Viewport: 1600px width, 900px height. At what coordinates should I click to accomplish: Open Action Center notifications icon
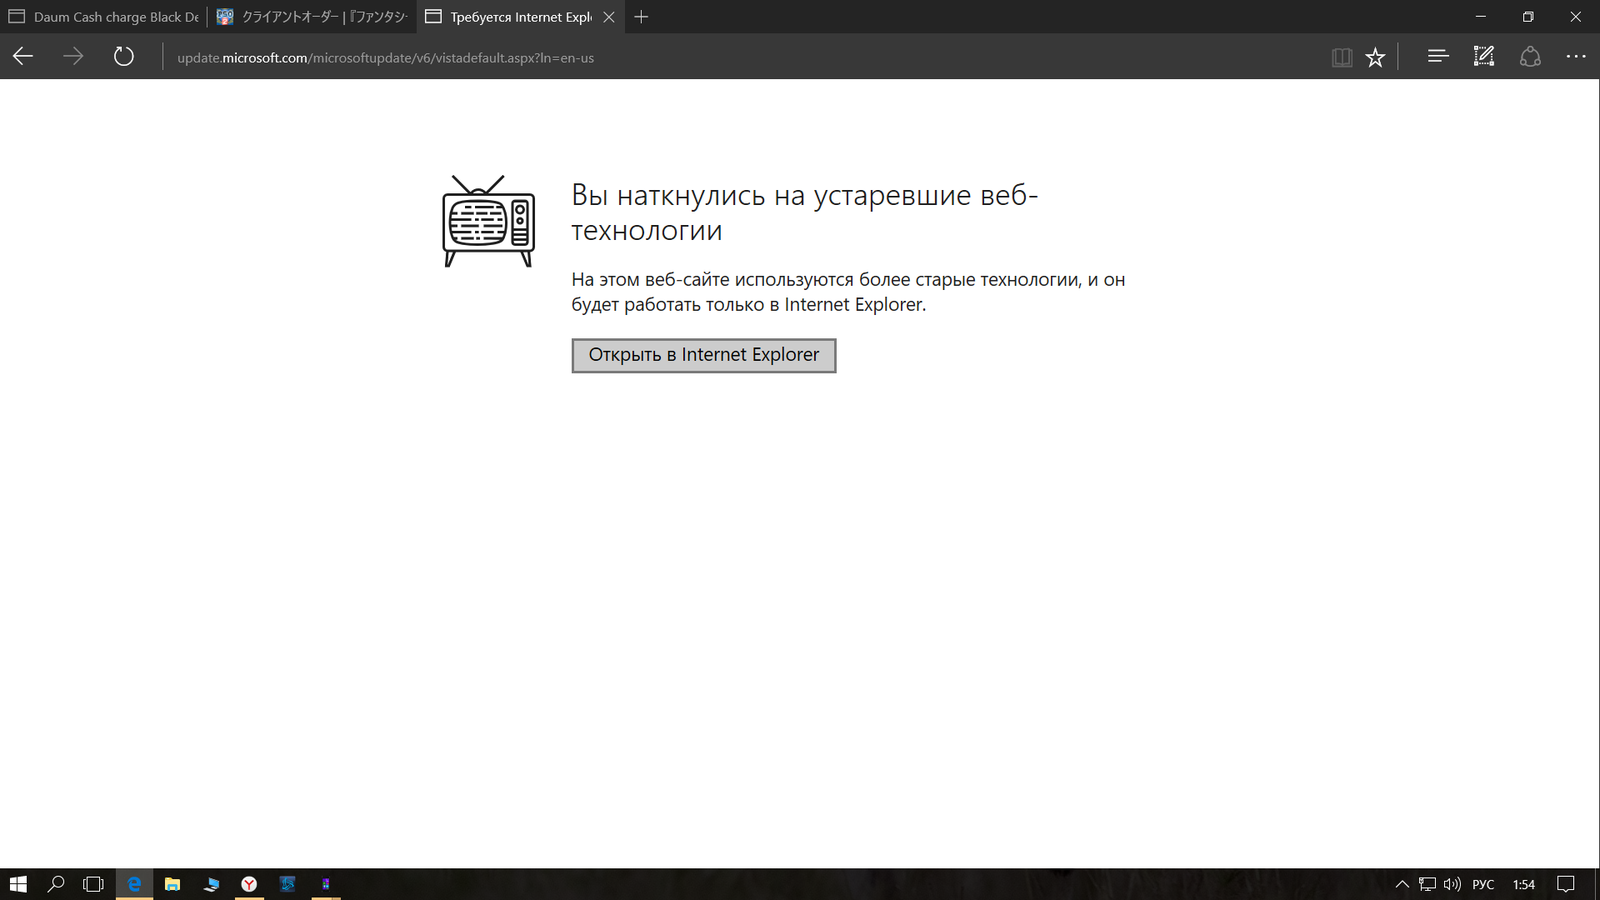click(1566, 884)
